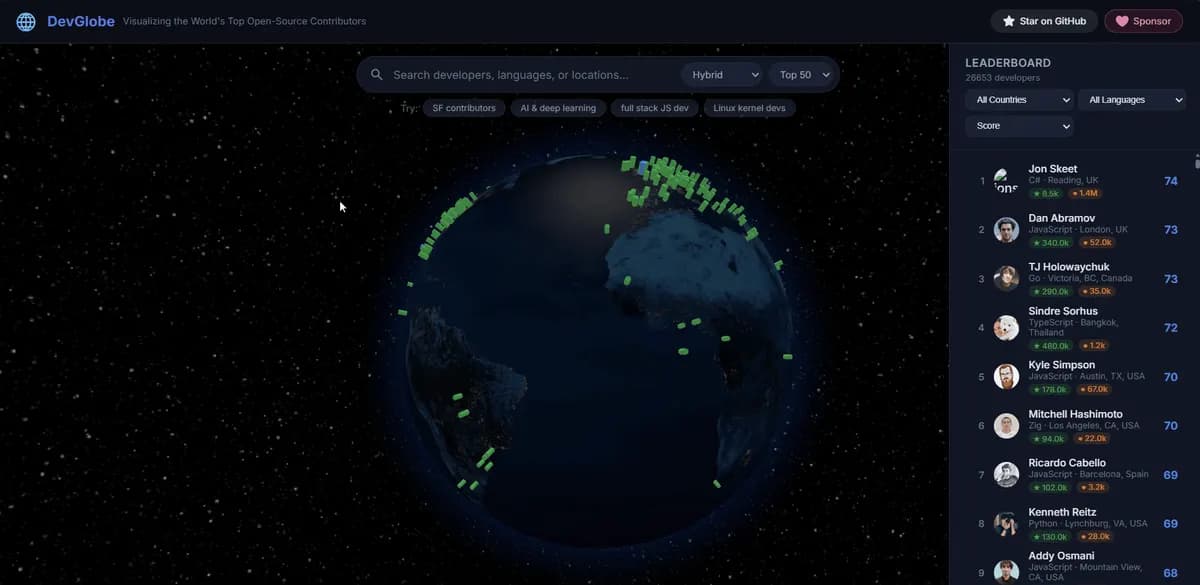The height and width of the screenshot is (585, 1200).
Task: Click Kenneth Reitz's 28.0k followers badge
Action: [x=1094, y=536]
